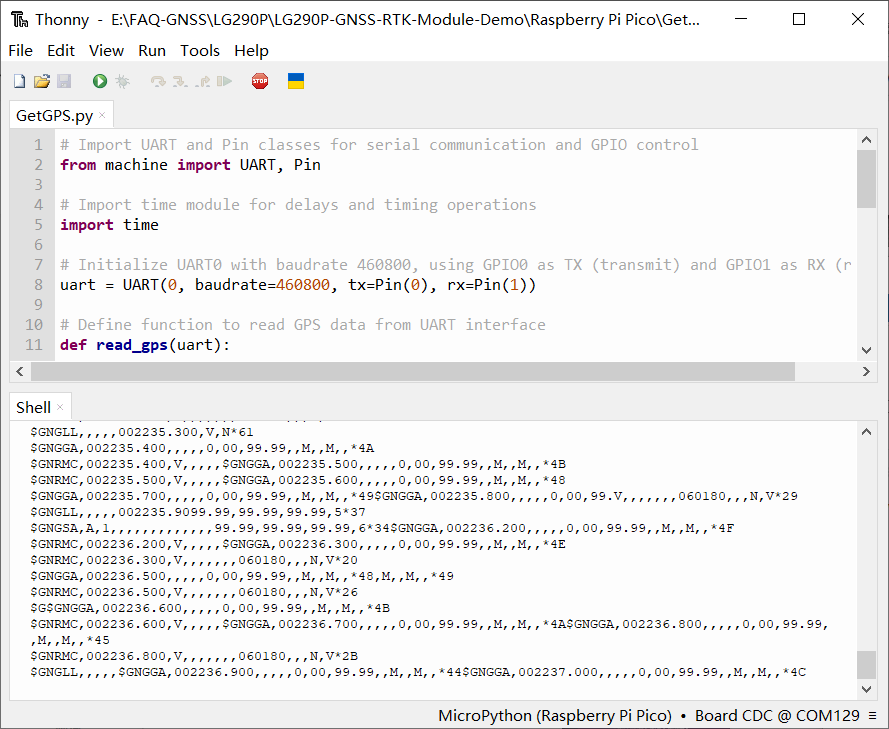Image resolution: width=889 pixels, height=729 pixels.
Task: Close the GetGPS.py tab
Action: [x=102, y=115]
